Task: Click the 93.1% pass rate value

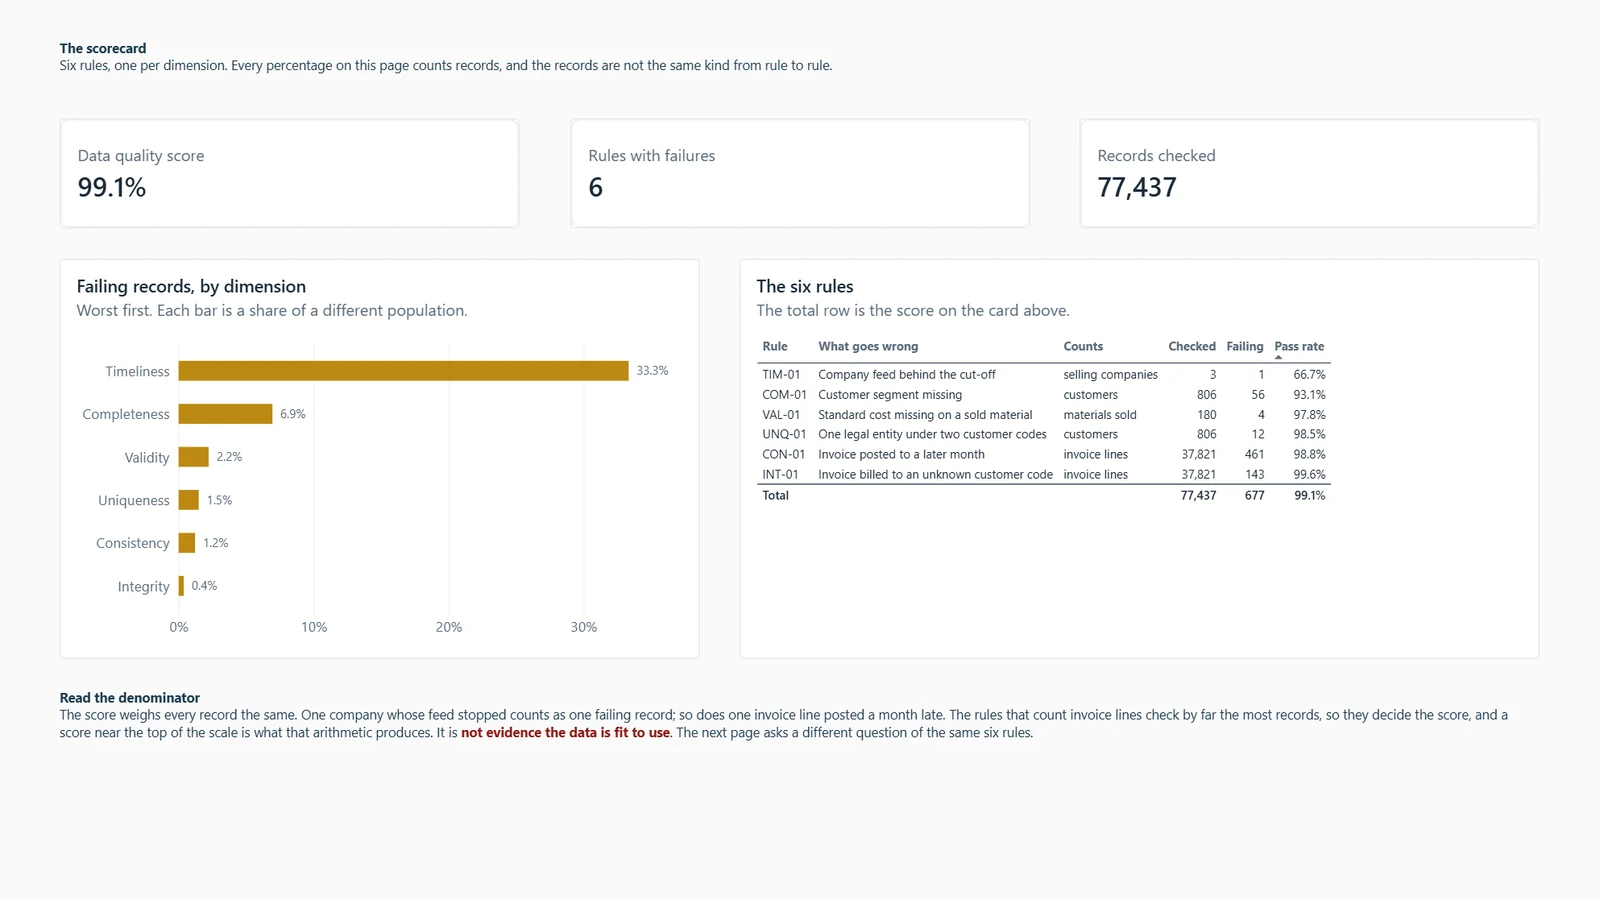Action: [1309, 395]
